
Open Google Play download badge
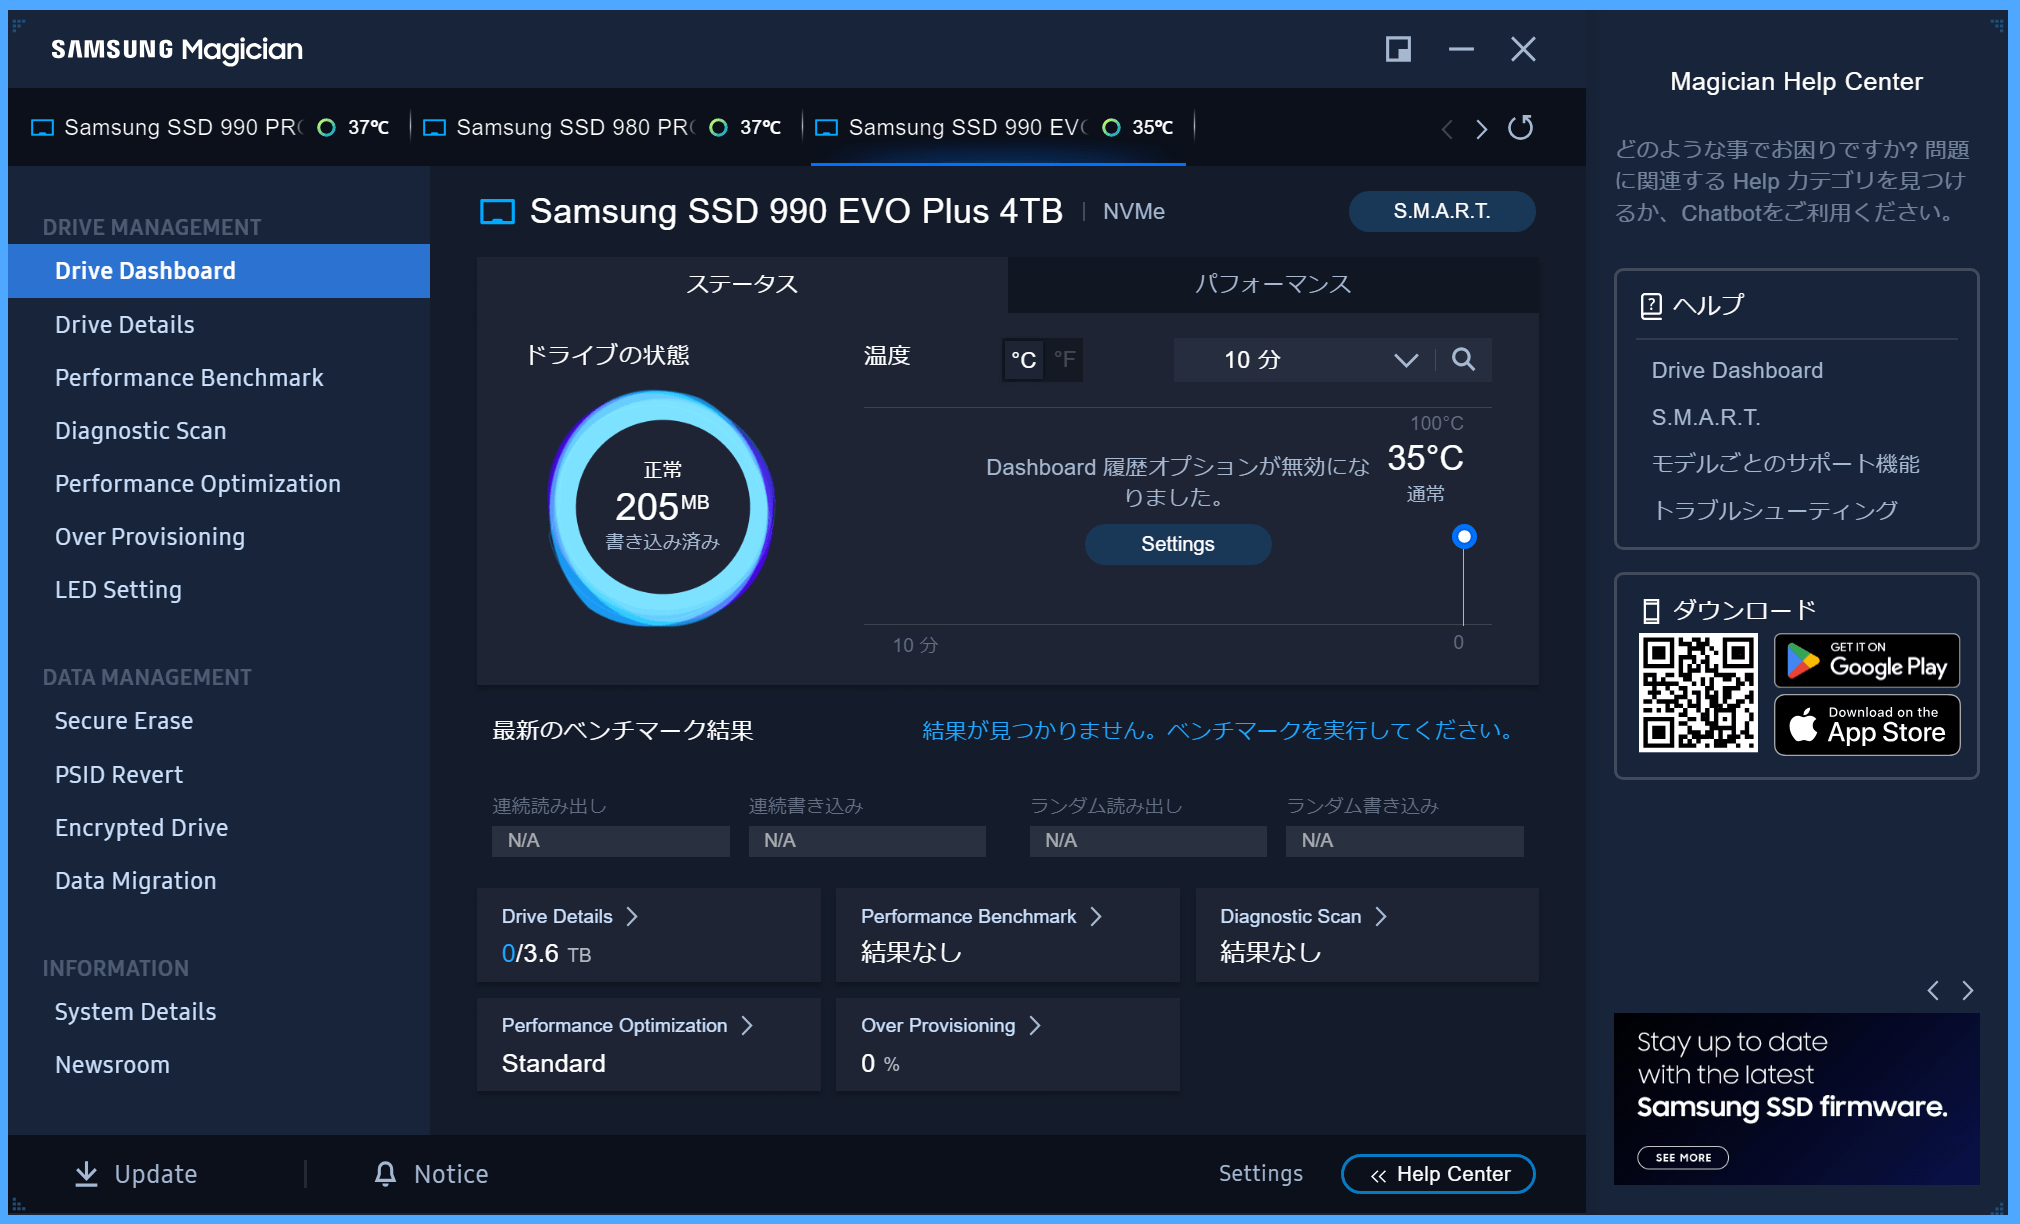[1867, 661]
